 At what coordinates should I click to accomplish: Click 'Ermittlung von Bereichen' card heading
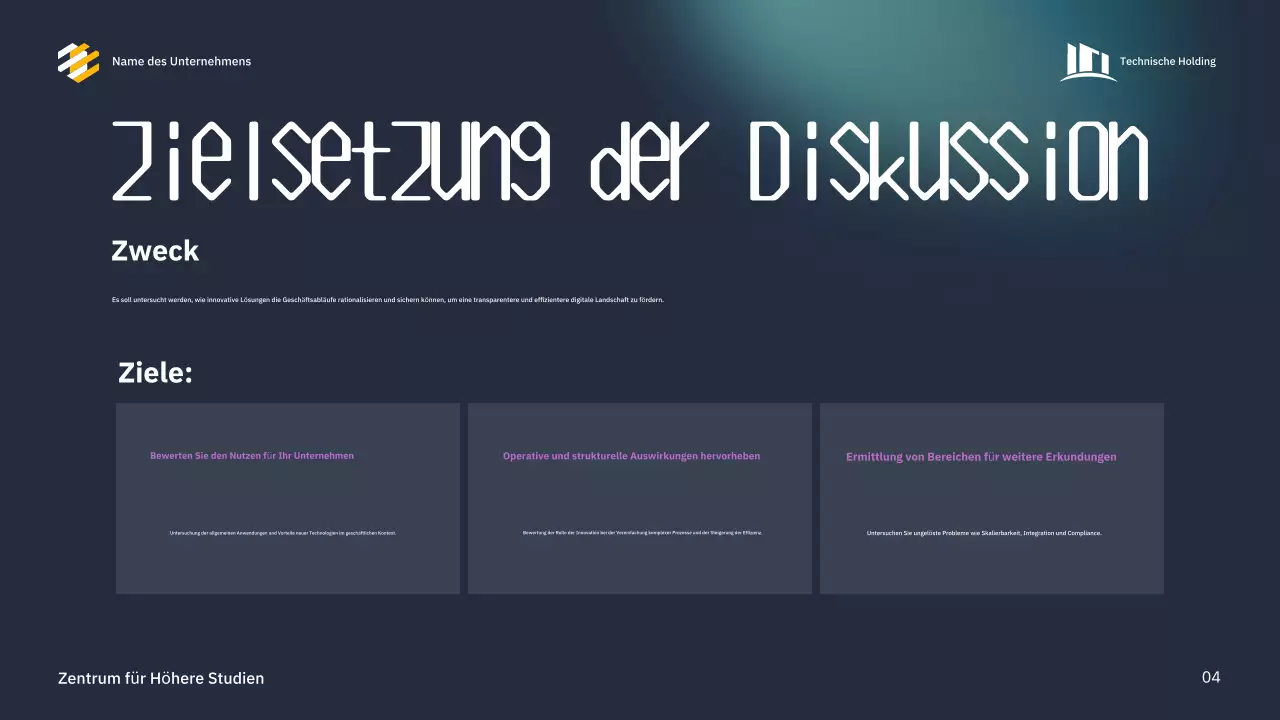pos(981,457)
